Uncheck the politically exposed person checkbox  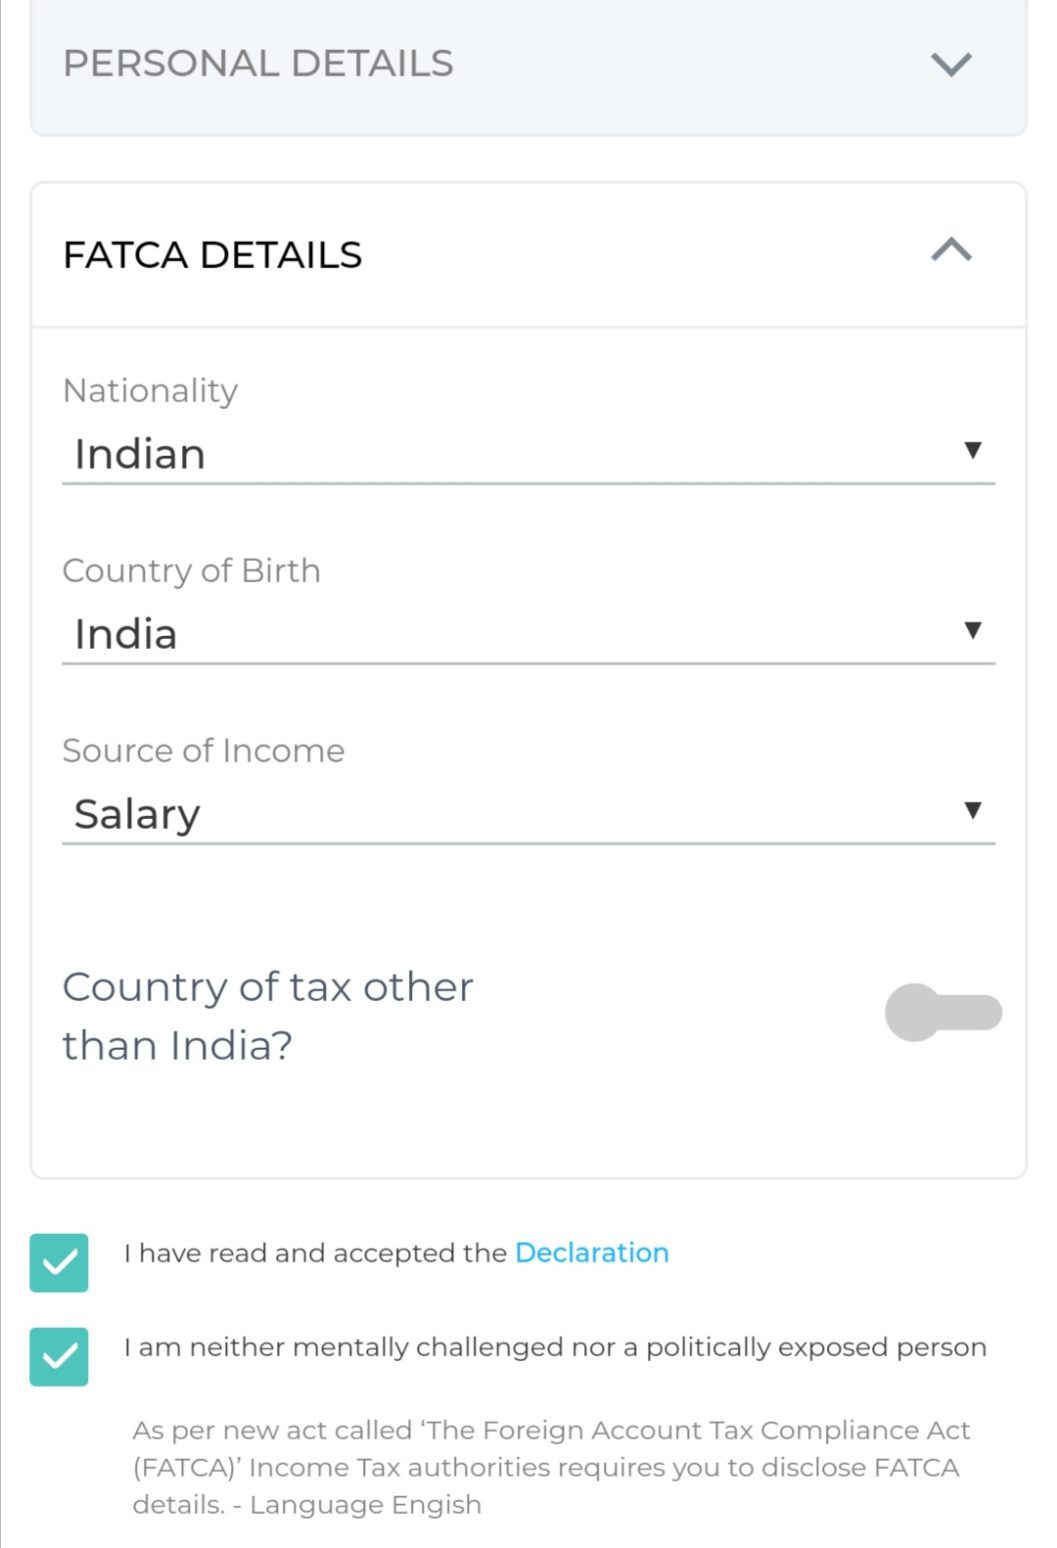59,1357
